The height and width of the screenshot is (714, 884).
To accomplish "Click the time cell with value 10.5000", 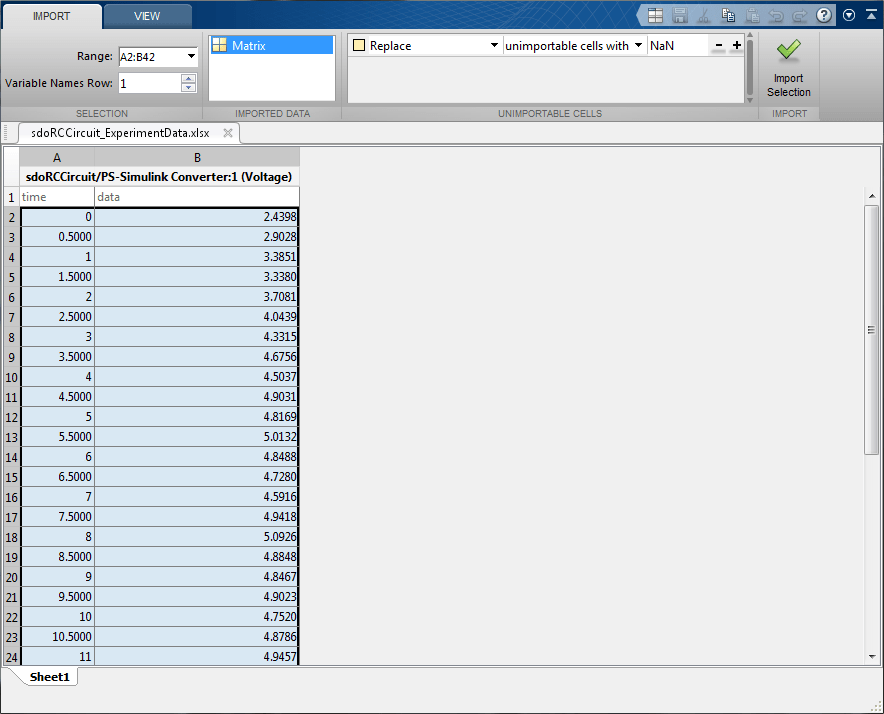I will tap(57, 637).
